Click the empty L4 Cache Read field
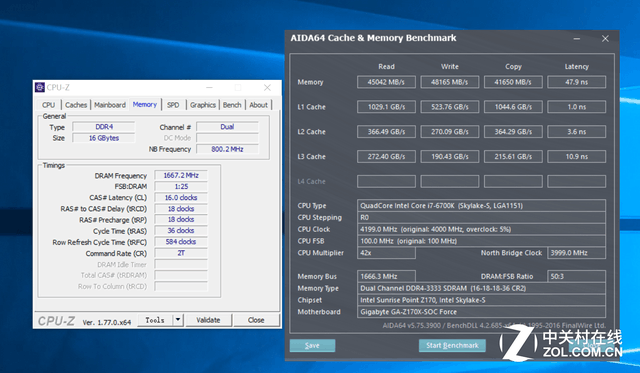Screen dimensions: 640x373 (386, 181)
